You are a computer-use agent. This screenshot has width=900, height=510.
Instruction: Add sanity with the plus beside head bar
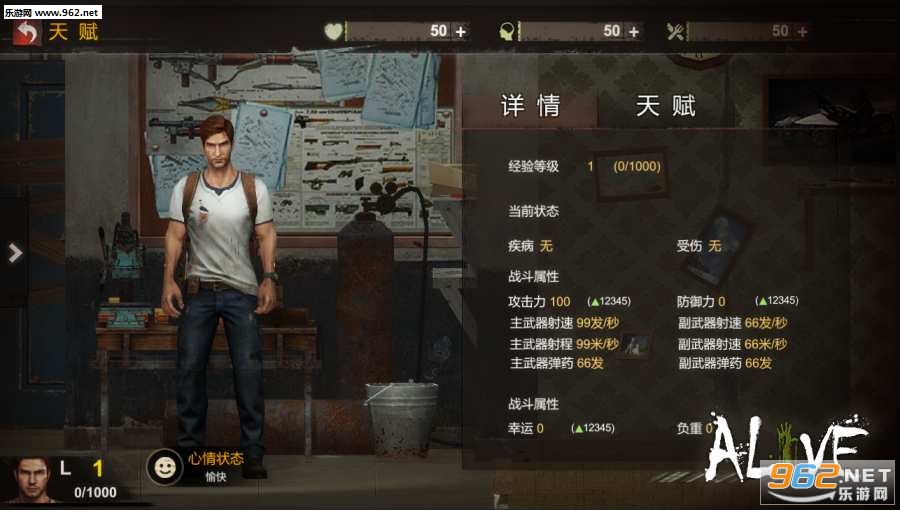click(x=634, y=32)
